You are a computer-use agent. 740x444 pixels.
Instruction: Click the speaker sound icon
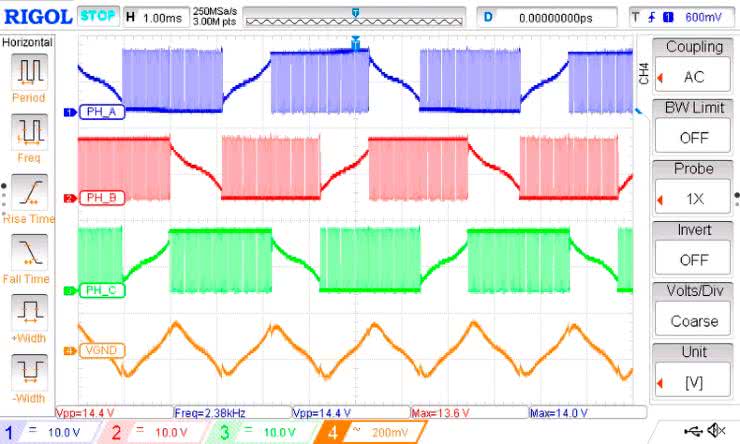click(x=716, y=431)
